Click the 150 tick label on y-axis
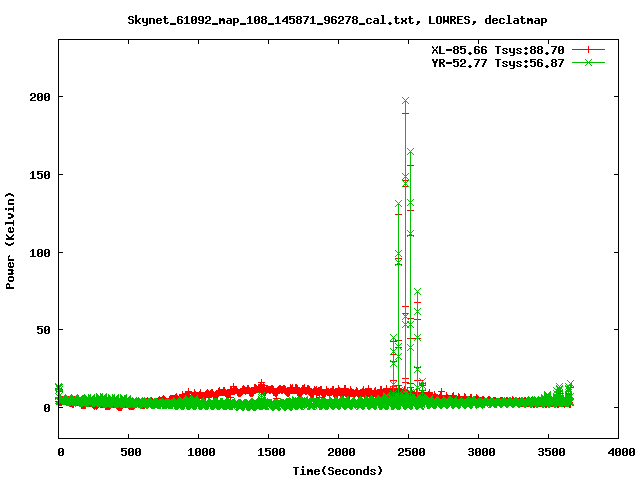The width and height of the screenshot is (640, 480). coord(38,175)
